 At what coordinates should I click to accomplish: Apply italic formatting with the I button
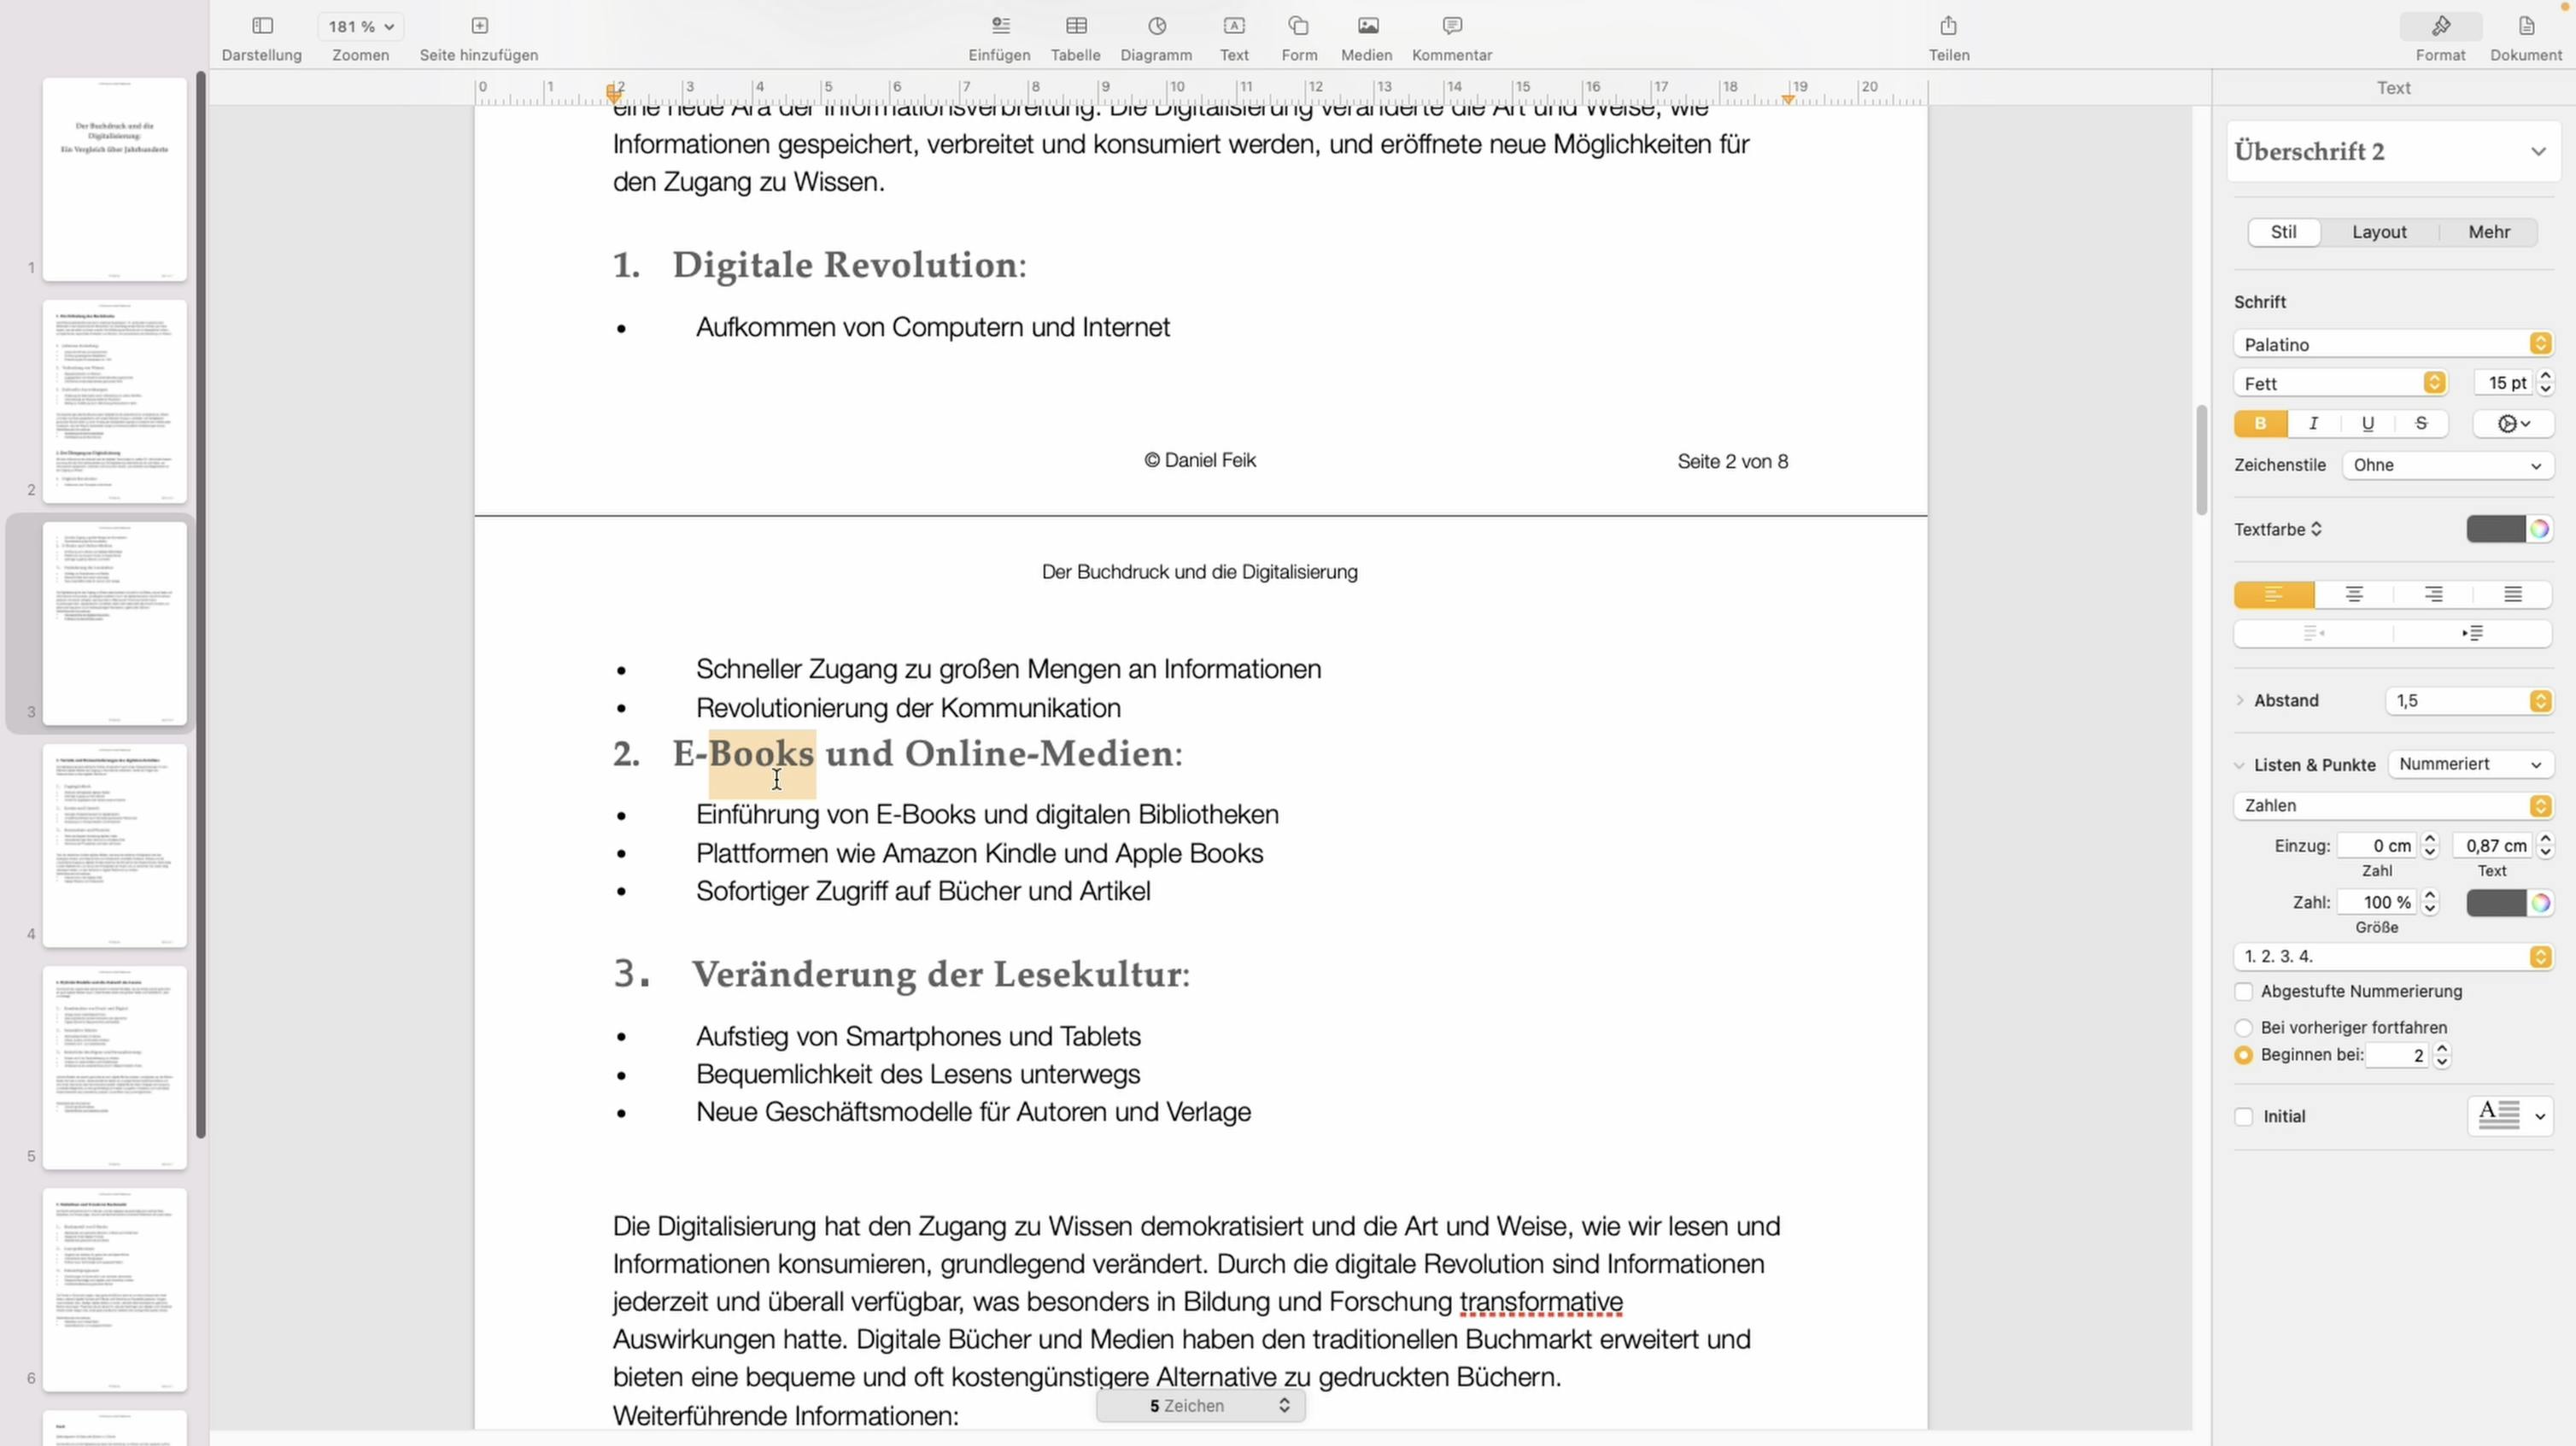tap(2313, 423)
